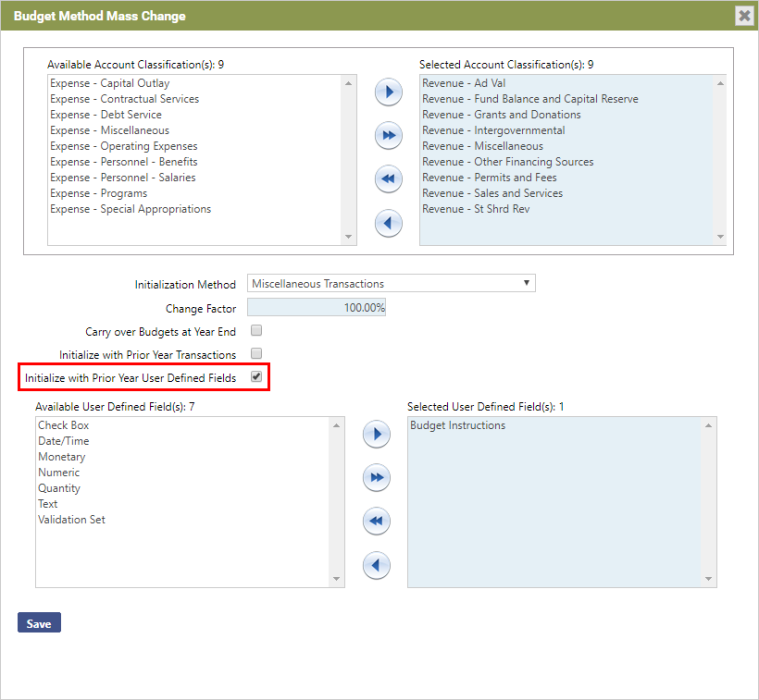Click move-right arrow for User Defined Fields
Viewport: 759px width, 700px height.
click(x=376, y=434)
